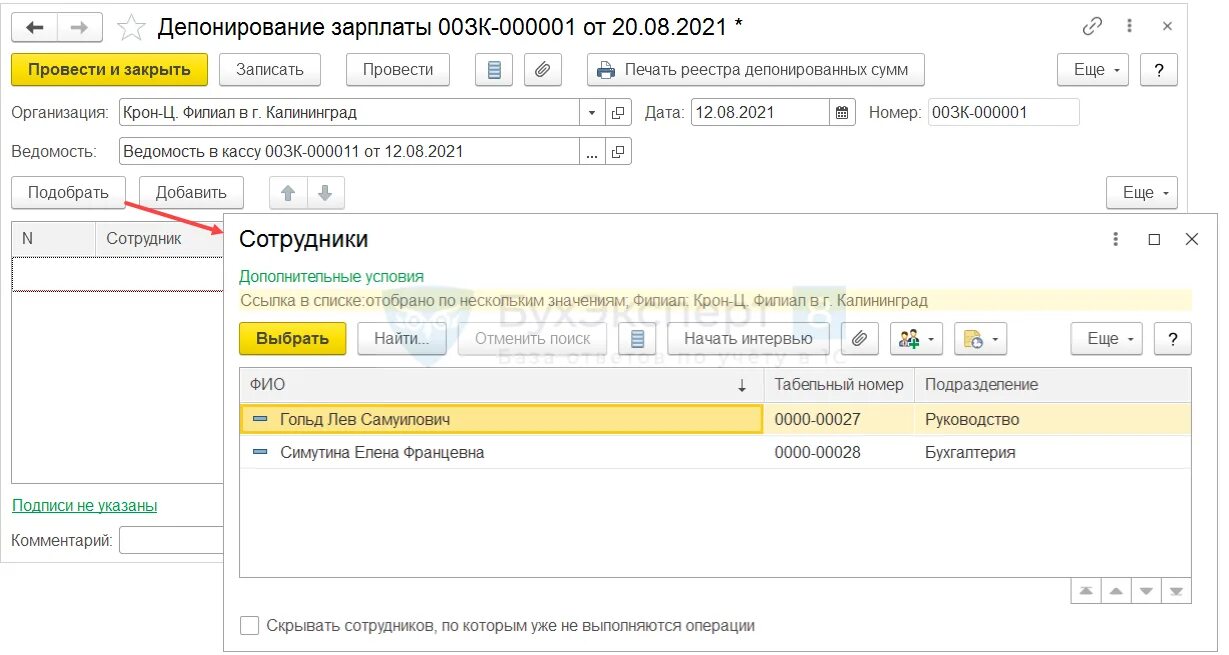
Task: Click the Добавить button
Action: [x=191, y=193]
